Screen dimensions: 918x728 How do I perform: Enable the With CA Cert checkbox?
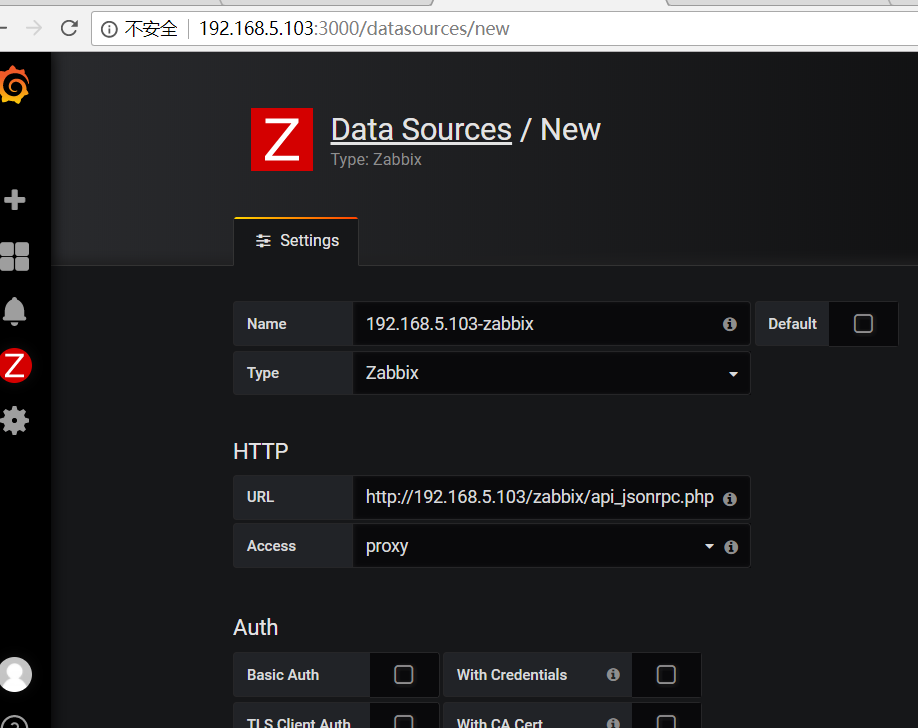666,722
